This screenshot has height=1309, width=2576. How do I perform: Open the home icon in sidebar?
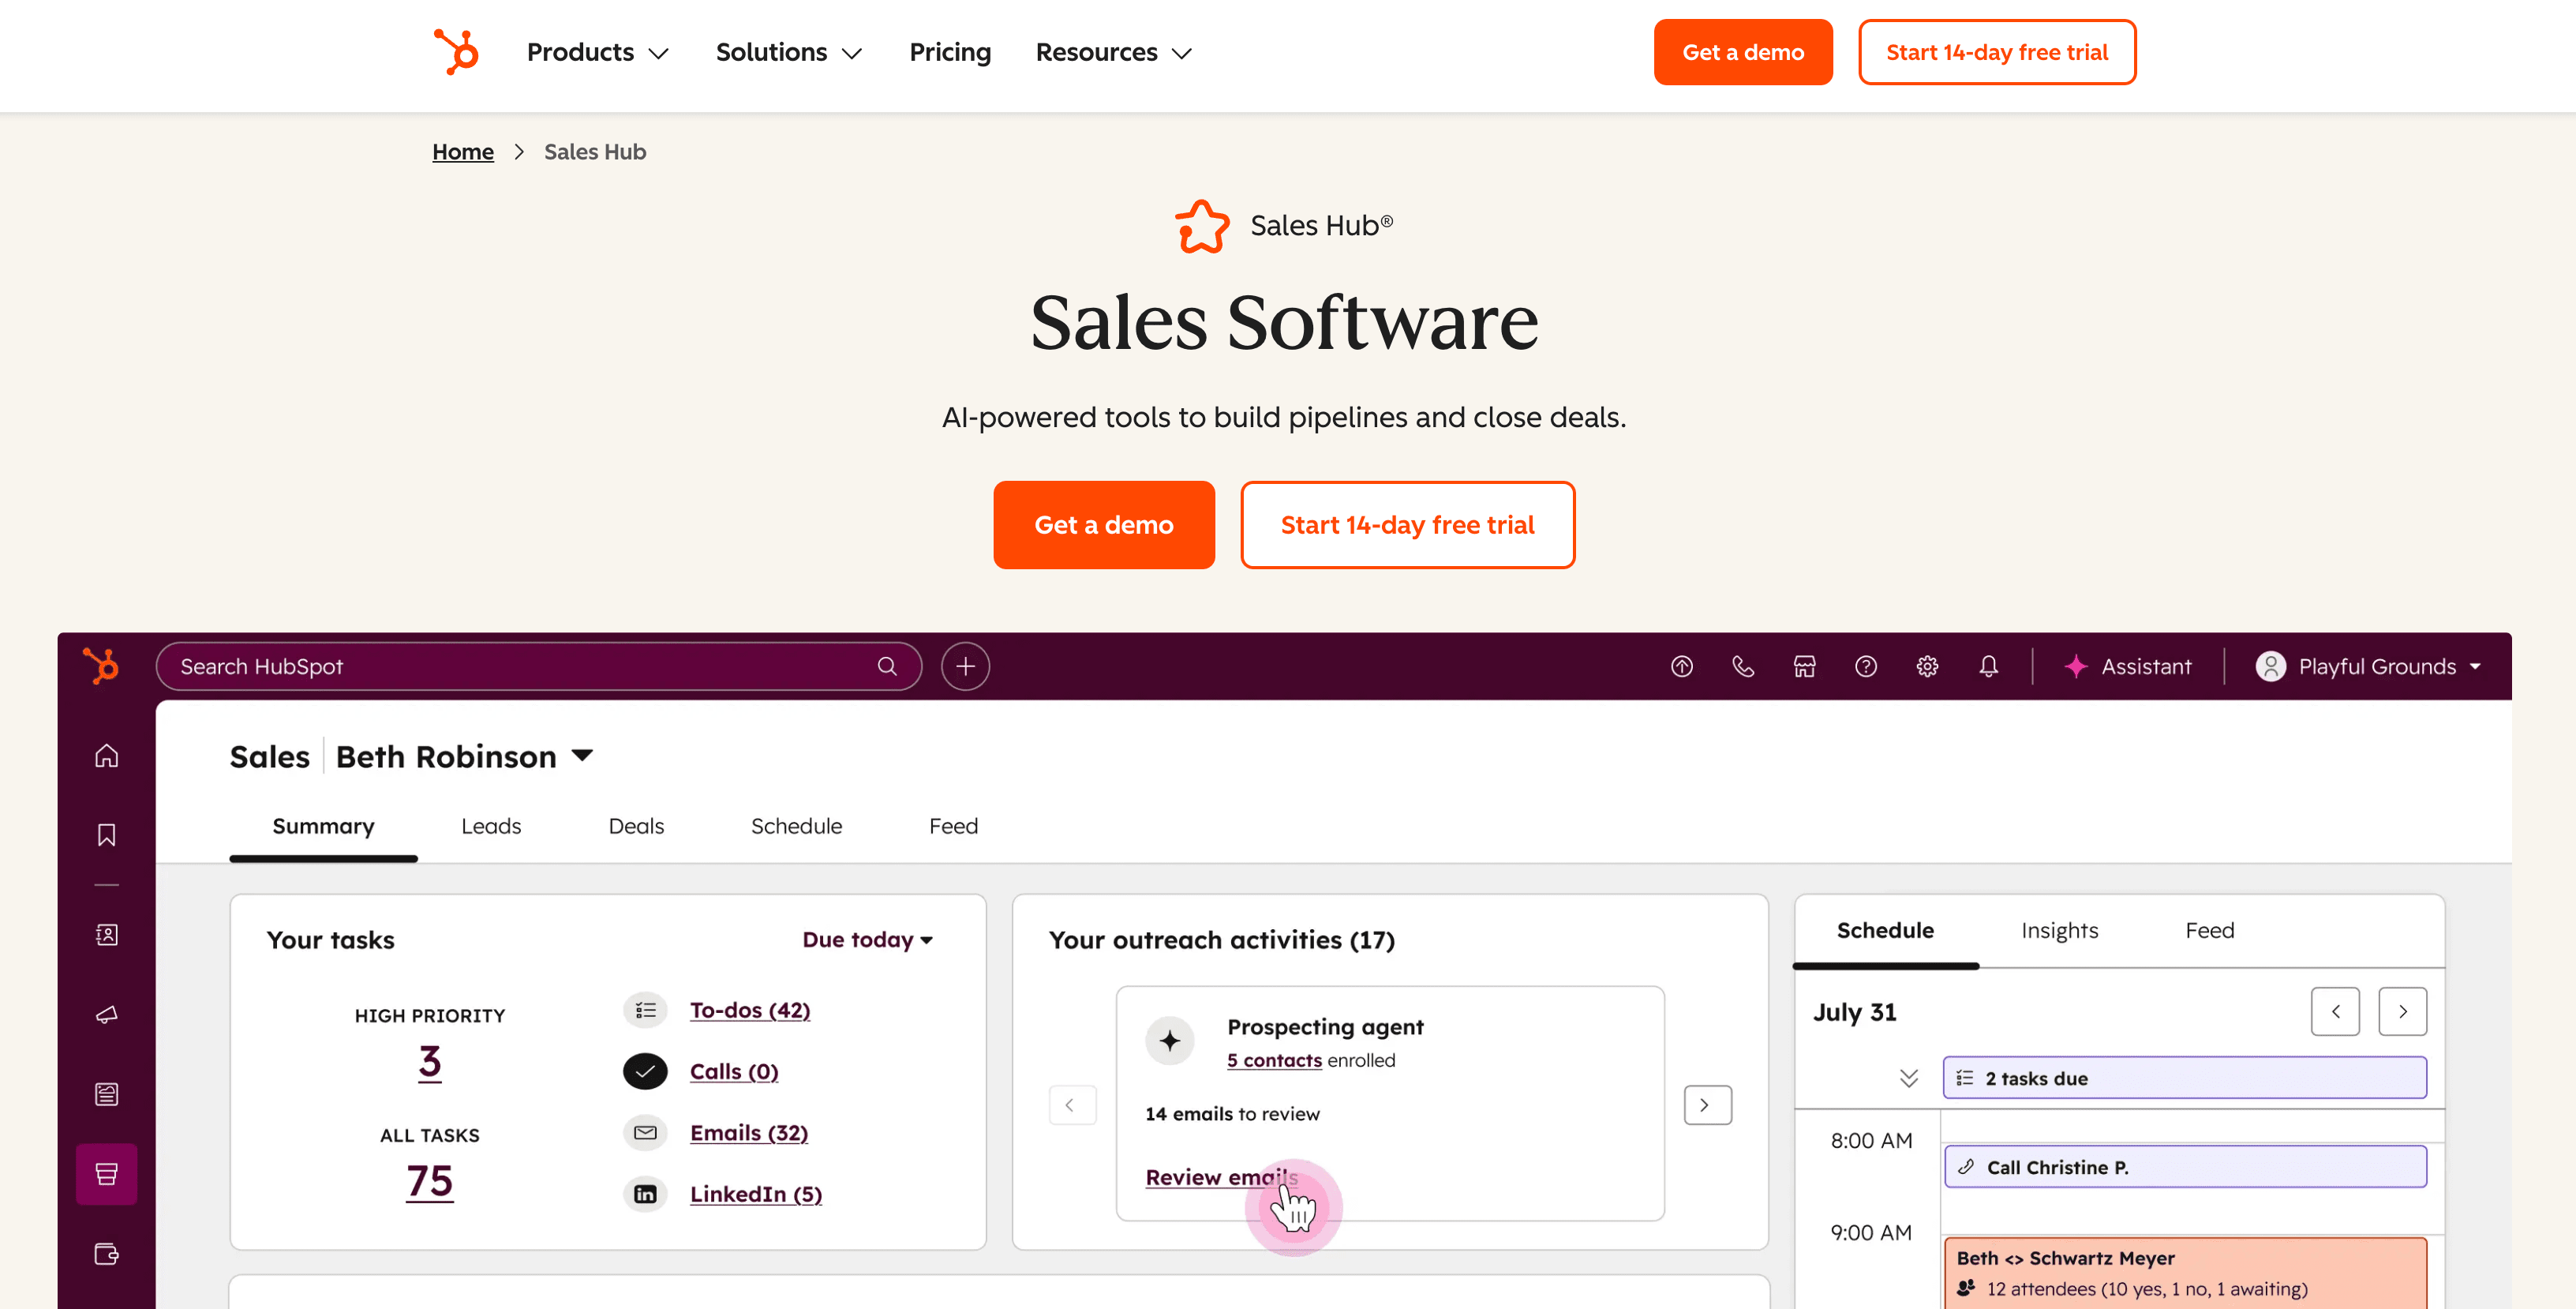pyautogui.click(x=106, y=756)
